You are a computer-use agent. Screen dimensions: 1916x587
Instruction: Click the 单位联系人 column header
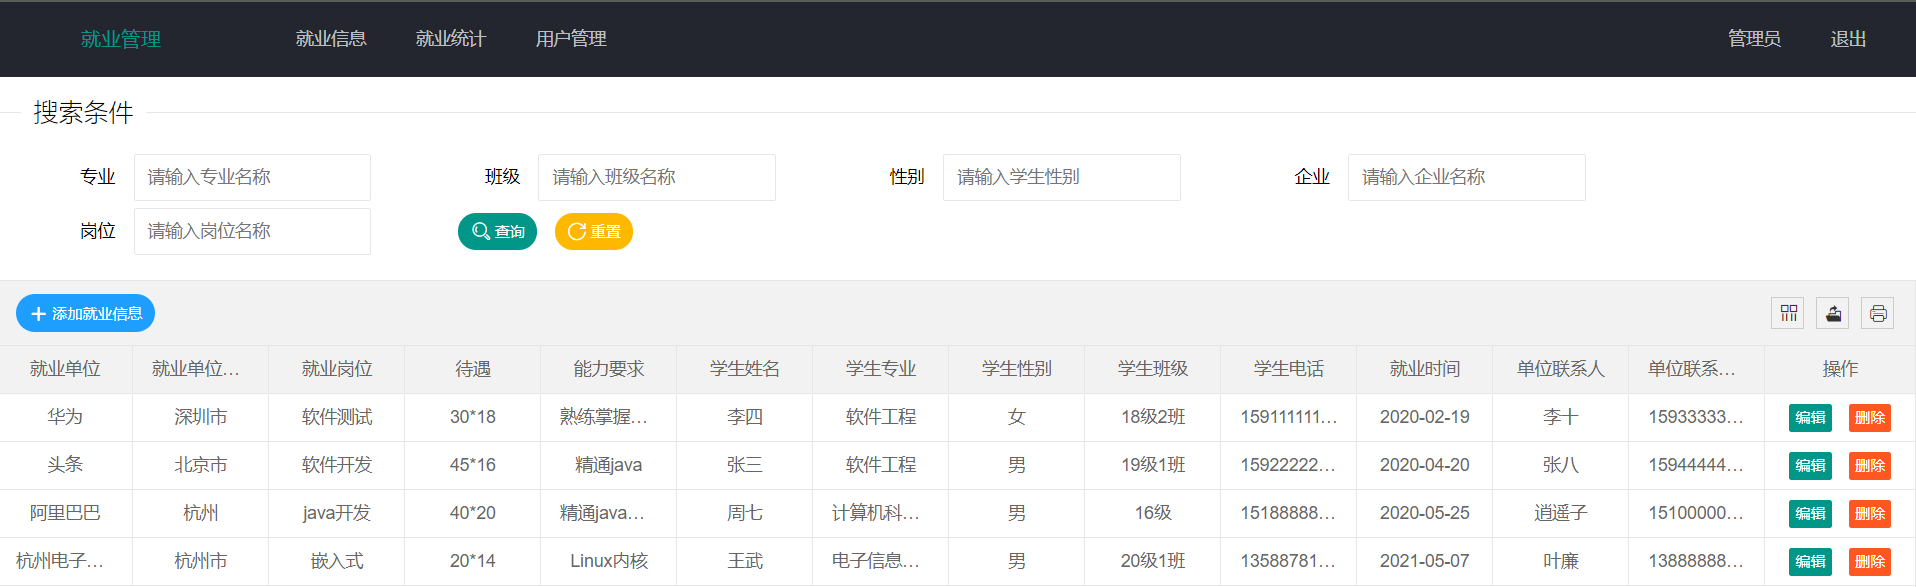tap(1561, 369)
